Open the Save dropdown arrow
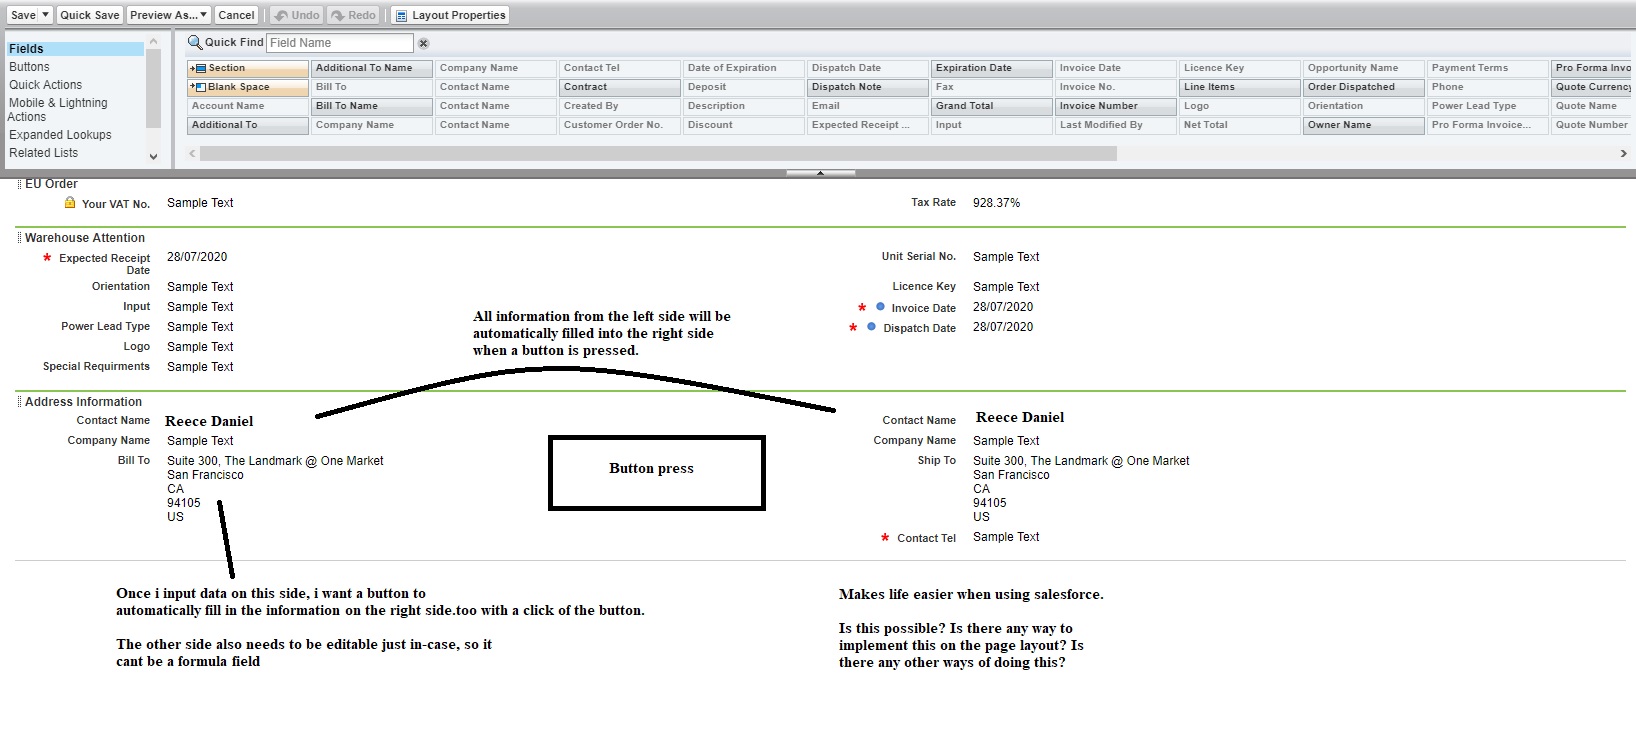This screenshot has height=747, width=1636. point(46,15)
